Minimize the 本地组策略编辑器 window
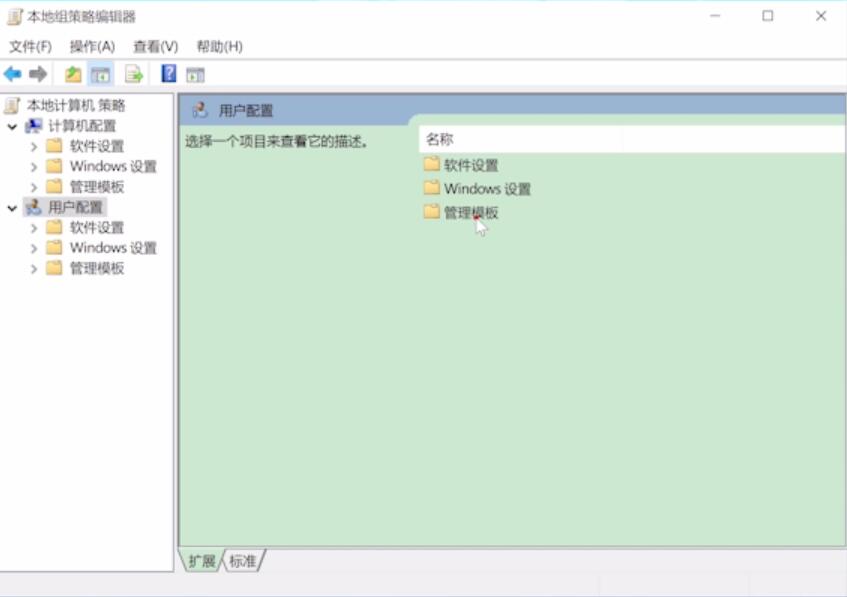 point(715,16)
